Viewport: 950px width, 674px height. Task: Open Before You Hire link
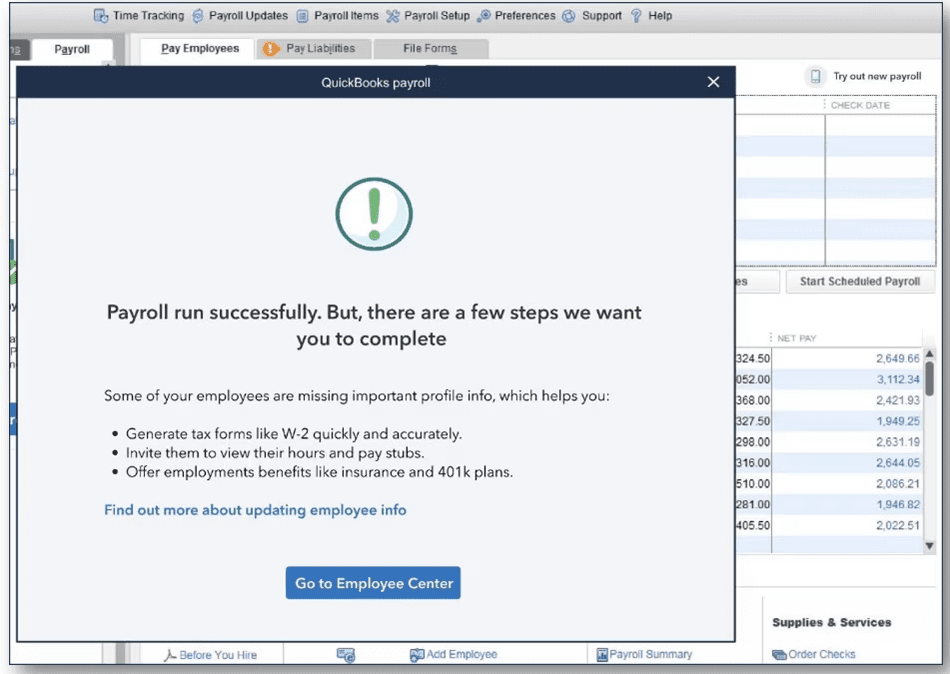(218, 655)
